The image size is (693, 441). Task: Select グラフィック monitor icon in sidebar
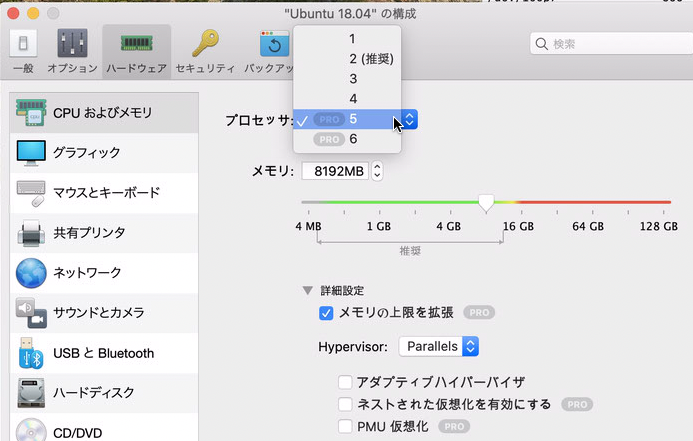pos(32,152)
